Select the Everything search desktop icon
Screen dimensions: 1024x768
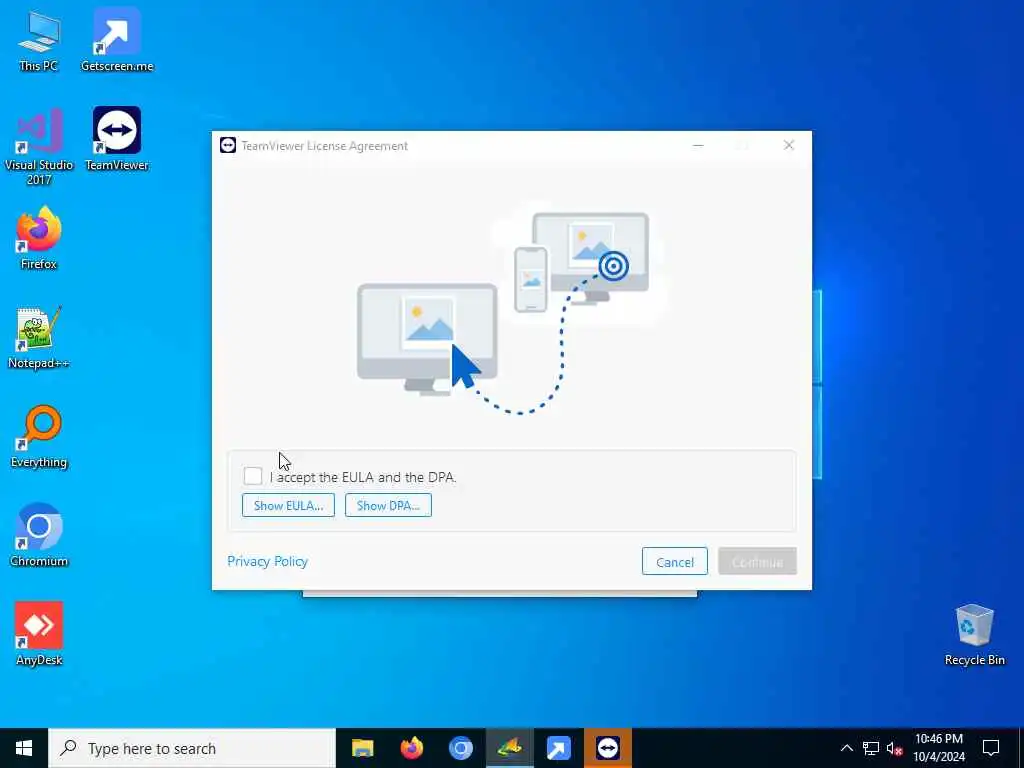tap(39, 437)
